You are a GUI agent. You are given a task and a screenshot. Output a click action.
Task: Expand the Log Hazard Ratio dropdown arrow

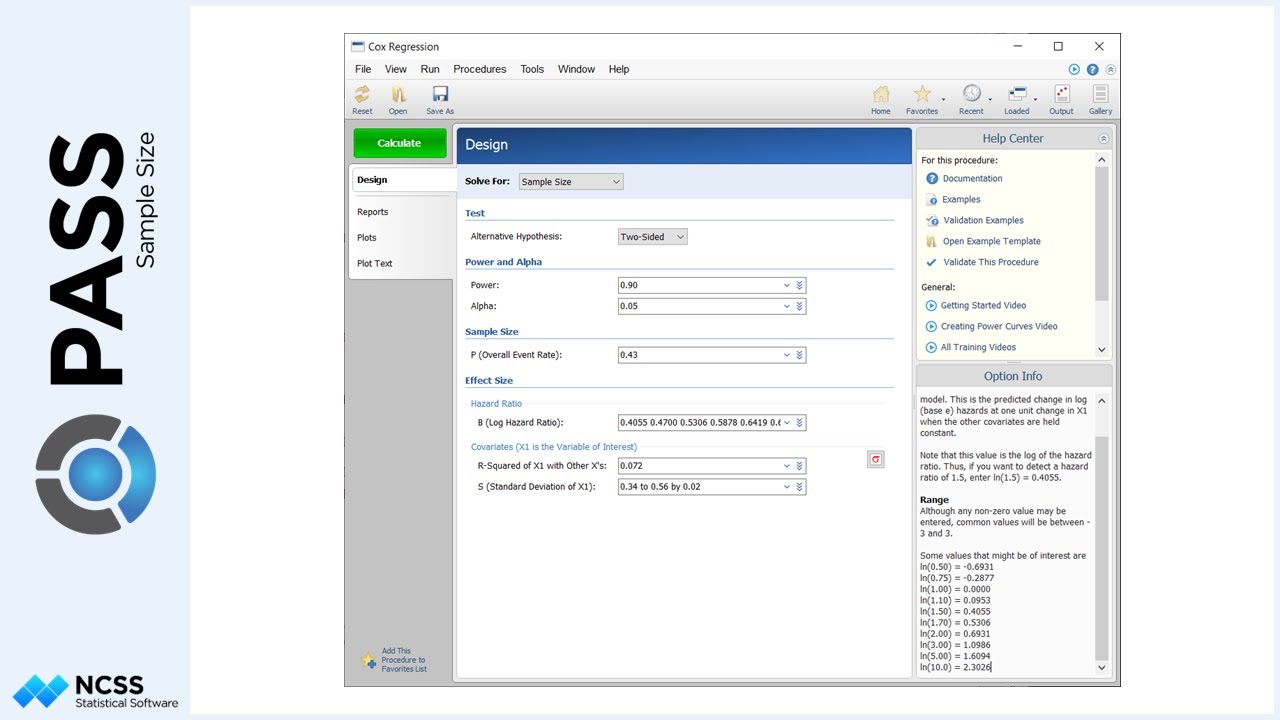click(x=786, y=423)
